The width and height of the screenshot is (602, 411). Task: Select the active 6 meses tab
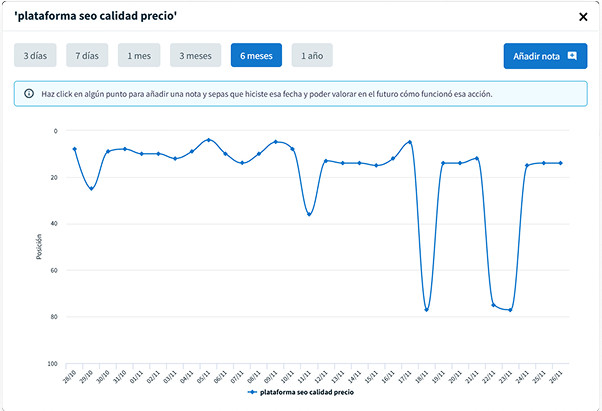[256, 56]
